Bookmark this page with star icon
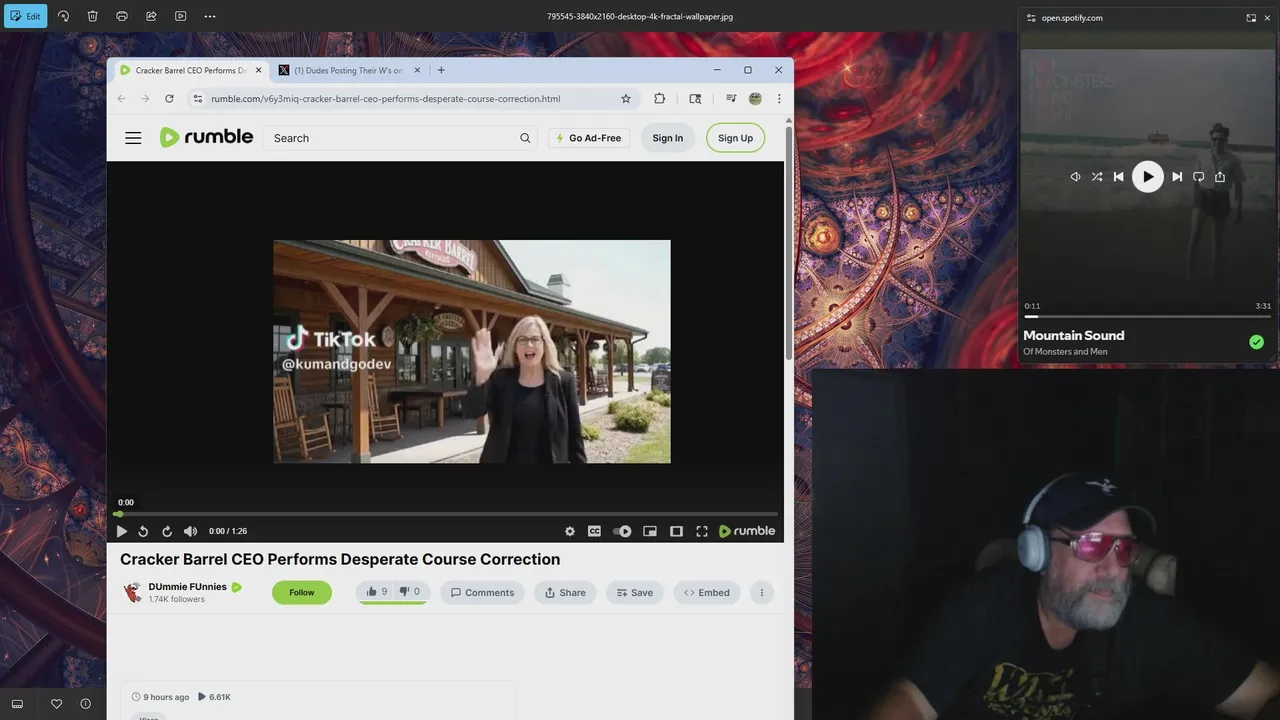The width and height of the screenshot is (1280, 720). pyautogui.click(x=626, y=98)
